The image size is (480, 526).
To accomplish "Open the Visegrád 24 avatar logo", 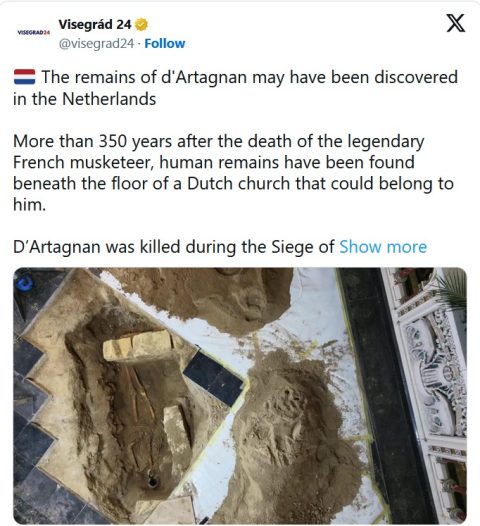I will [34, 33].
